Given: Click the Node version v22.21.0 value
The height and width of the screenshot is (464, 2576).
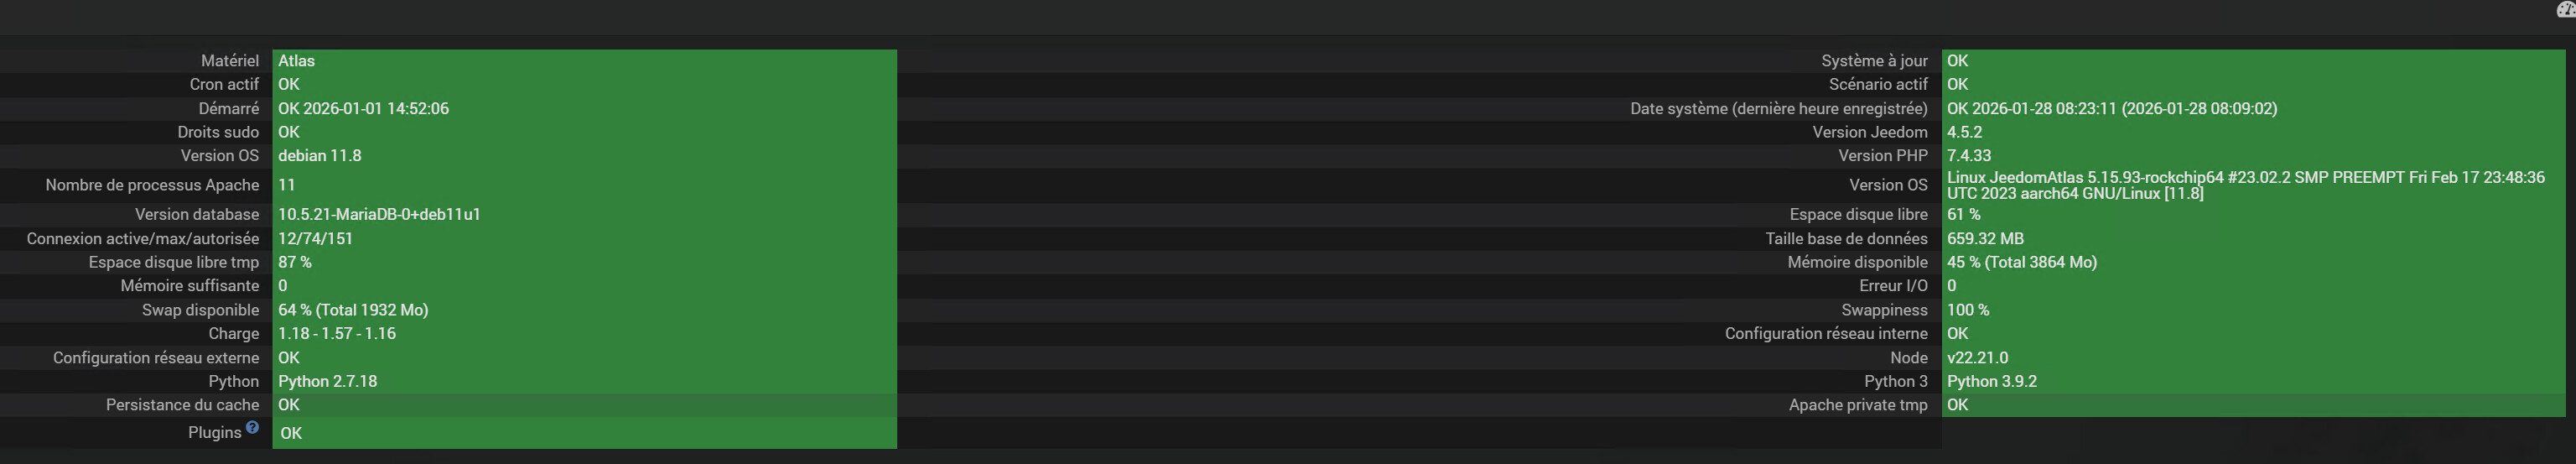Looking at the screenshot, I should (1977, 357).
